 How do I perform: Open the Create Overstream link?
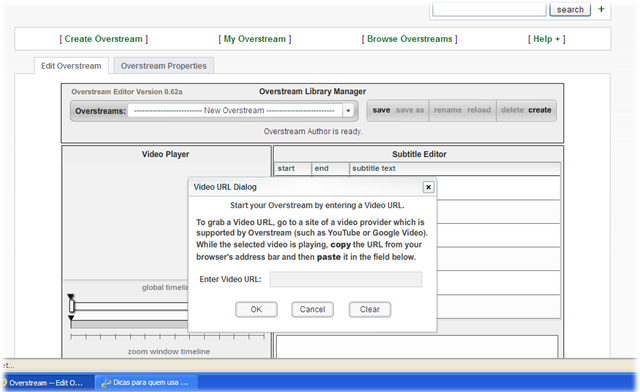click(104, 39)
